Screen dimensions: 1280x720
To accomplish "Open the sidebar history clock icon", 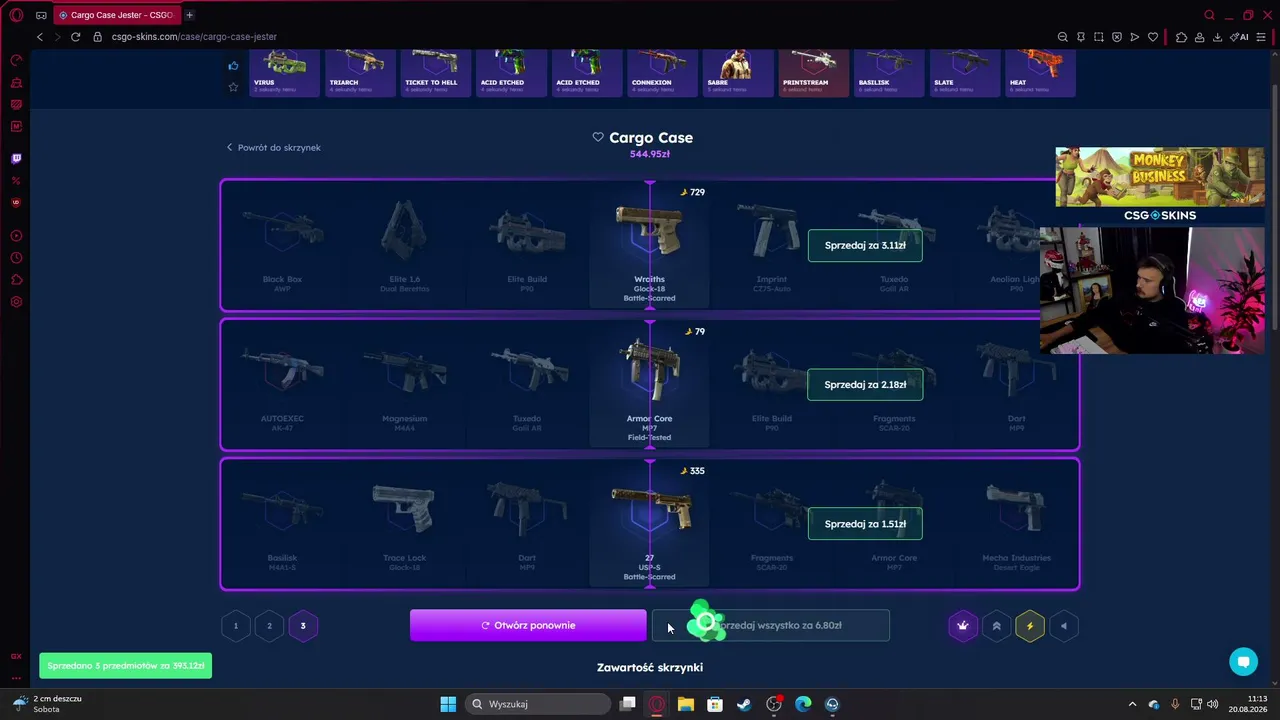I will point(16,258).
